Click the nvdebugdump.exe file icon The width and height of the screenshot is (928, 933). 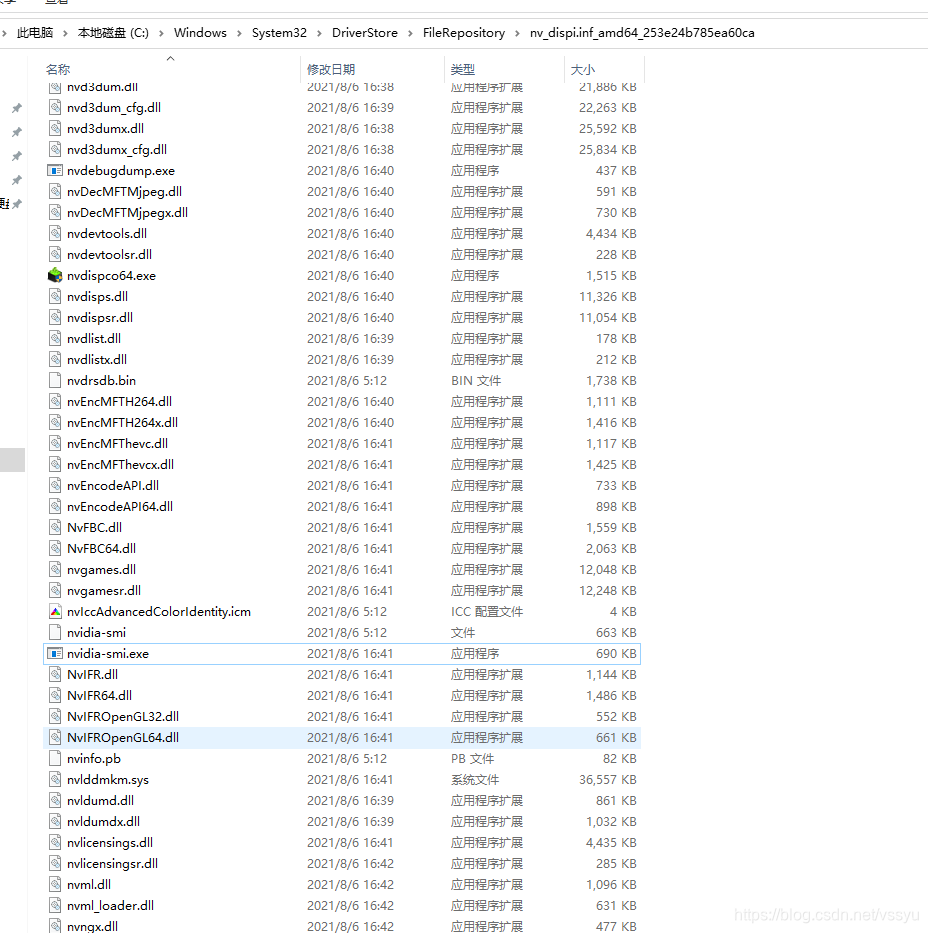[x=55, y=171]
